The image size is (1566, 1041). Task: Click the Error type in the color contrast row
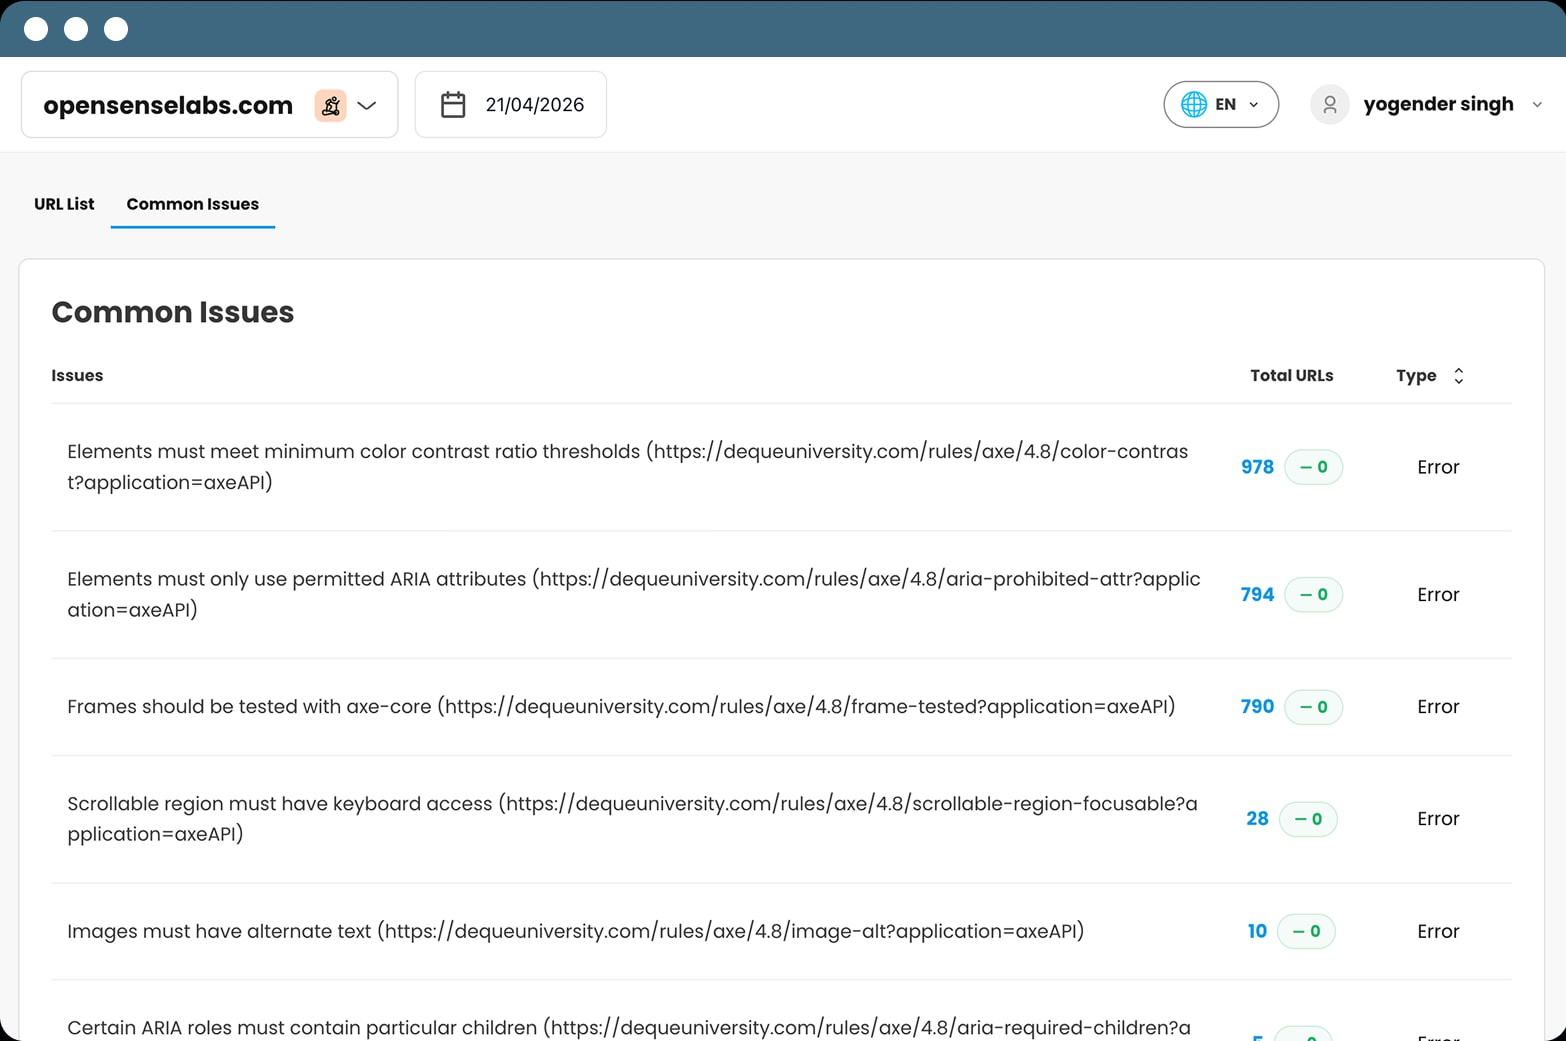[1438, 467]
